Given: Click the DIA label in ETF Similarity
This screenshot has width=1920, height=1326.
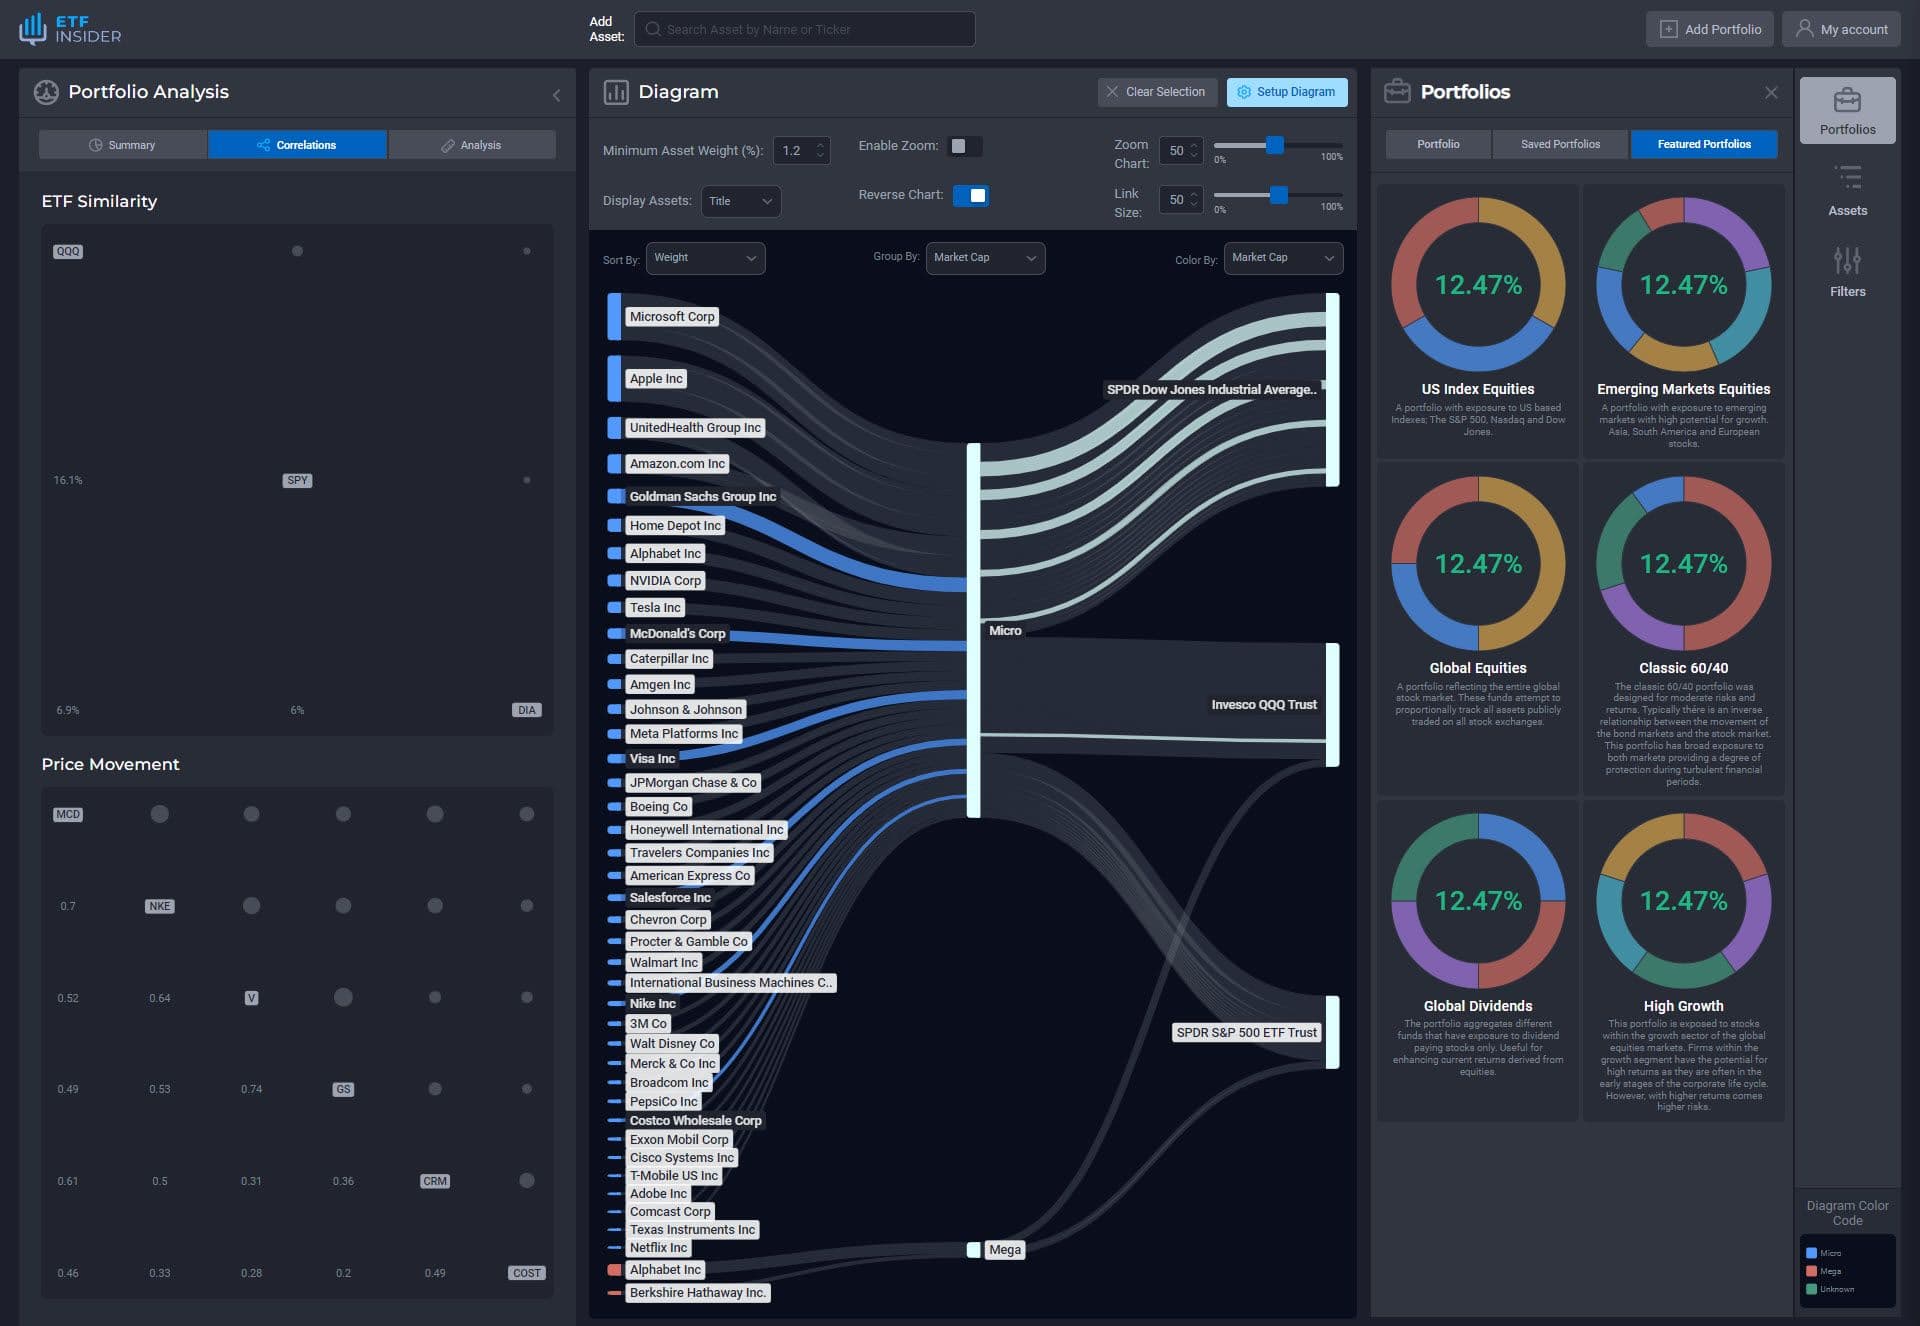Looking at the screenshot, I should [x=527, y=710].
